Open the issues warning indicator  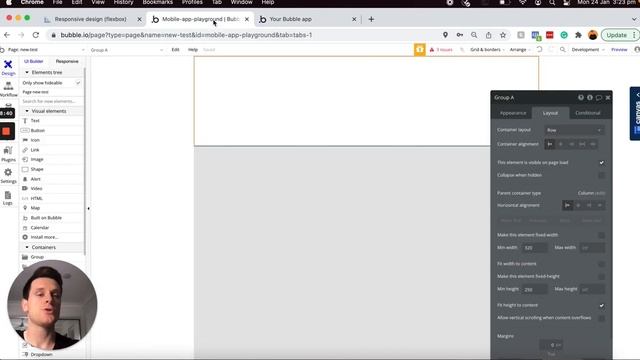click(x=441, y=49)
